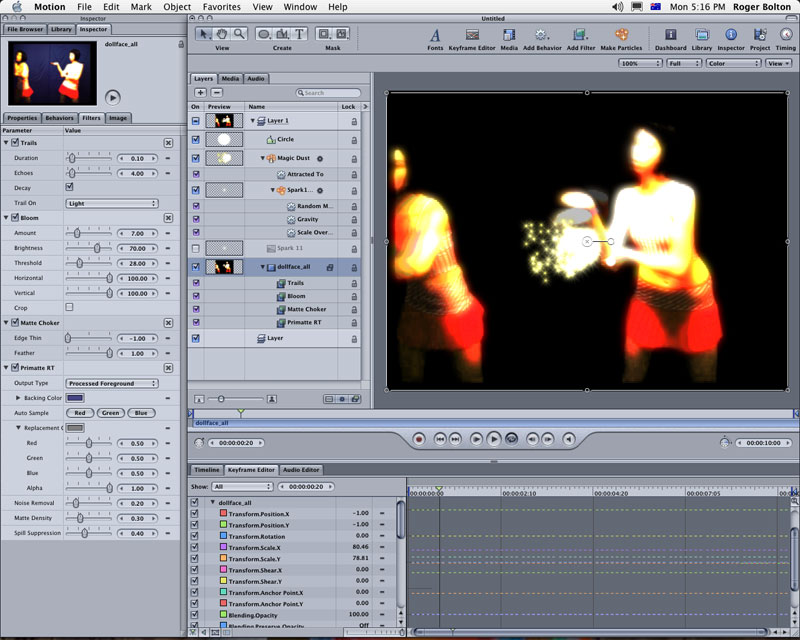Click the Blue auto sample button
The width and height of the screenshot is (800, 640).
coord(141,413)
